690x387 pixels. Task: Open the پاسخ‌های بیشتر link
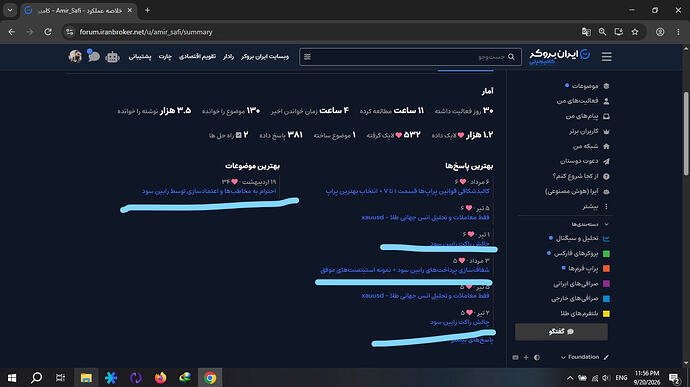pos(472,340)
